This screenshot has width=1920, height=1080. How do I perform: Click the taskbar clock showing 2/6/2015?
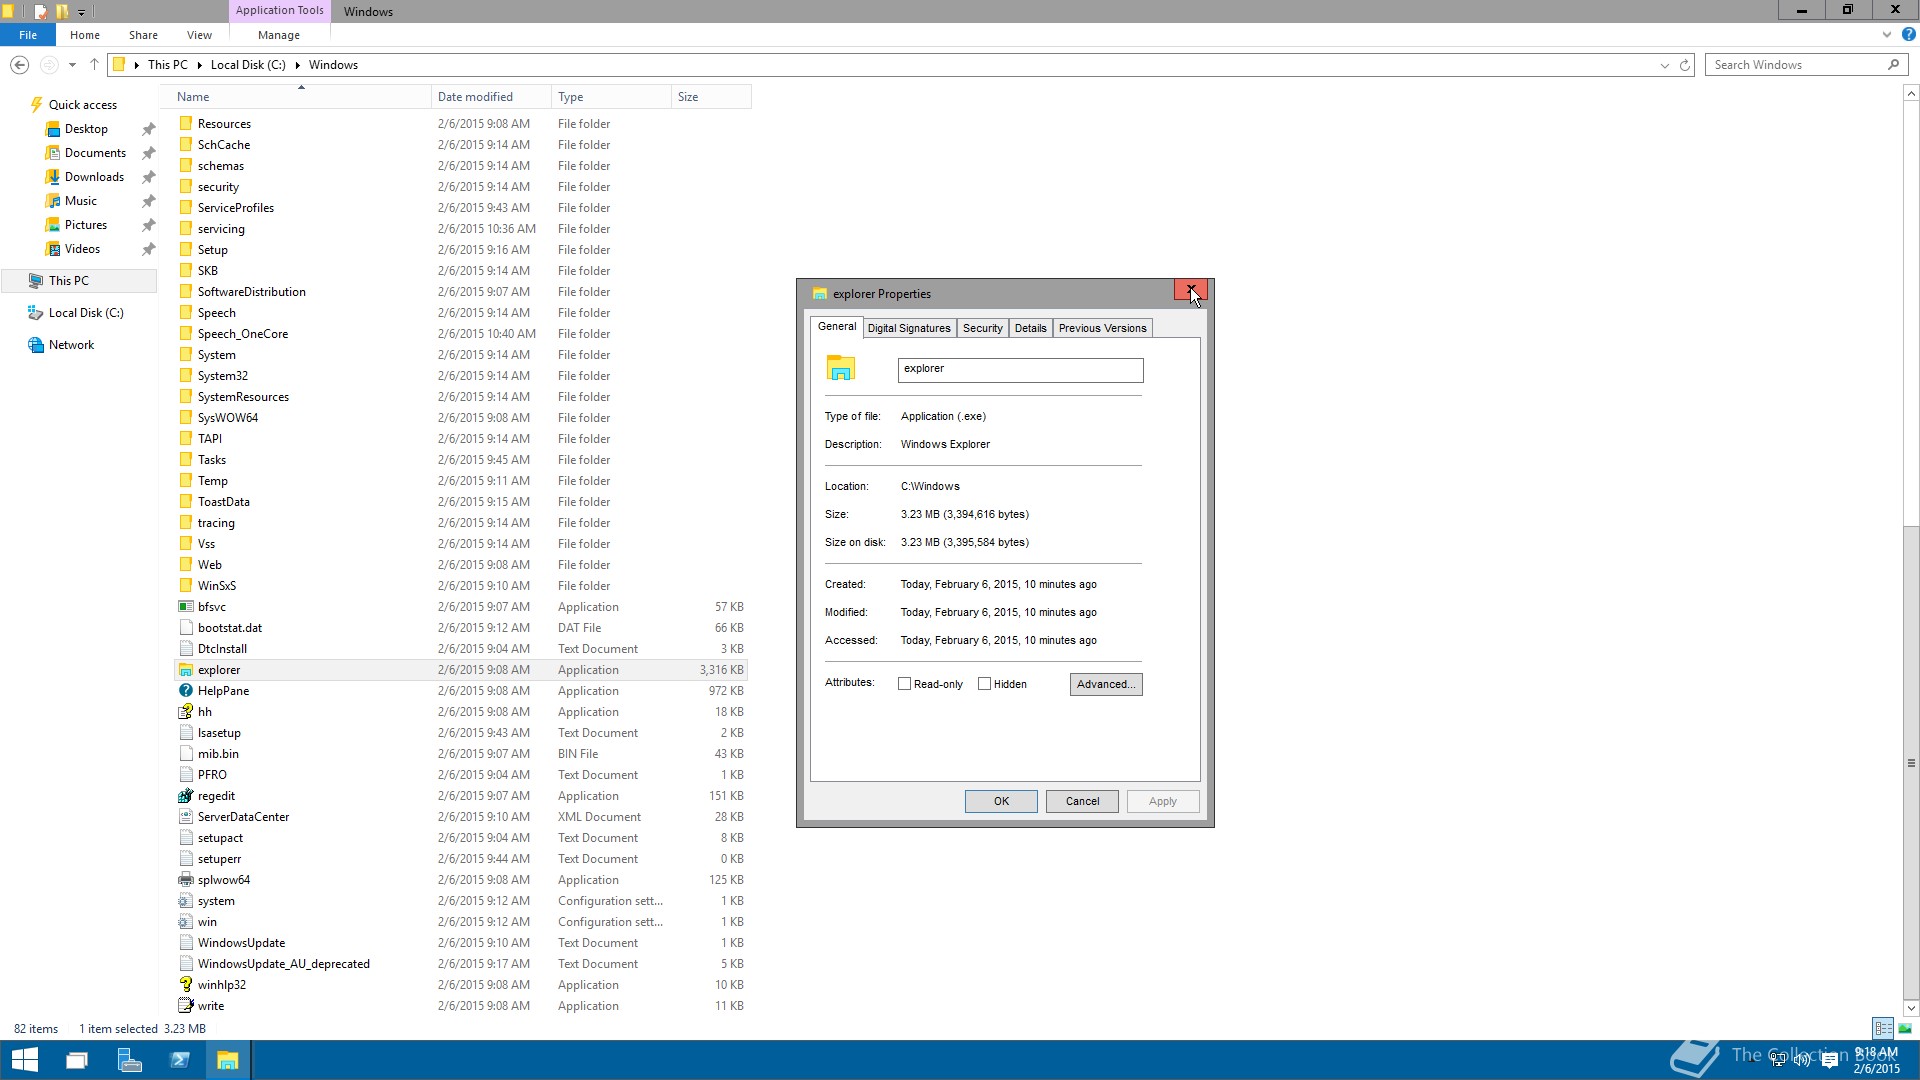[x=1876, y=1060]
